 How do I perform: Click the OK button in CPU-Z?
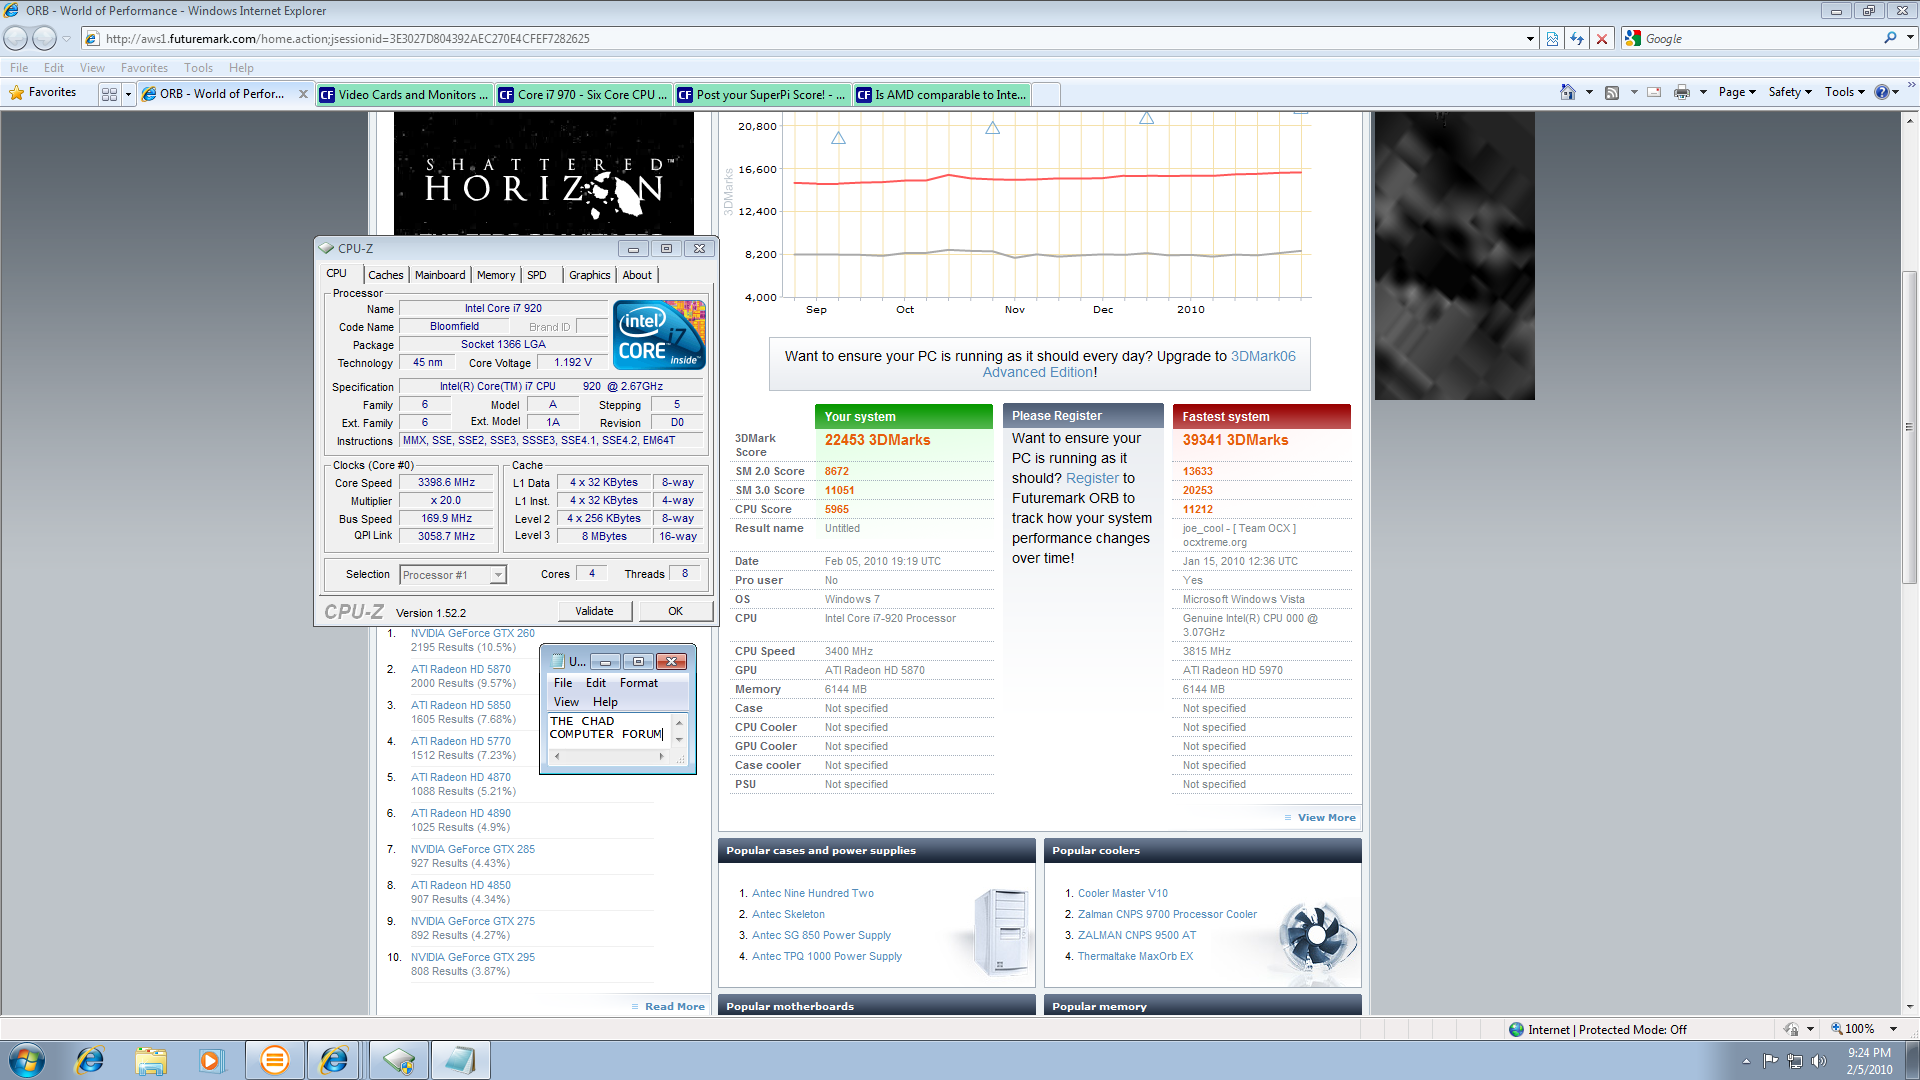click(676, 611)
